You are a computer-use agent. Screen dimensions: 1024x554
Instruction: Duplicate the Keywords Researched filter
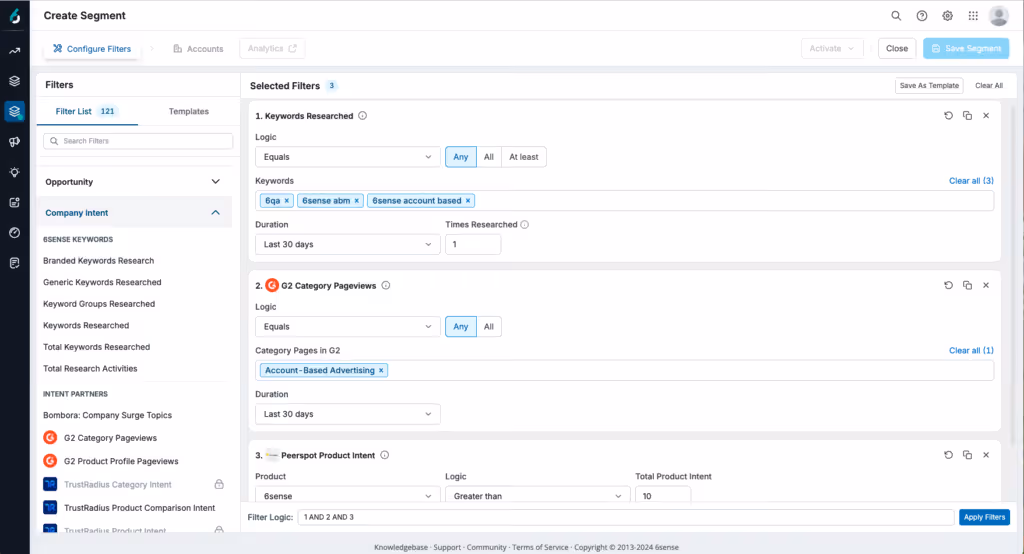tap(967, 116)
